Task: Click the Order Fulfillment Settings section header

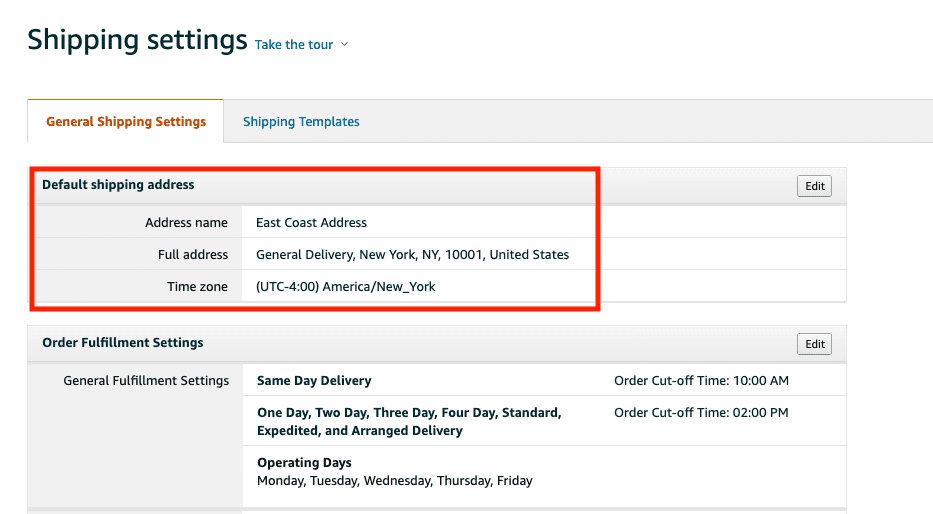Action: 122,343
